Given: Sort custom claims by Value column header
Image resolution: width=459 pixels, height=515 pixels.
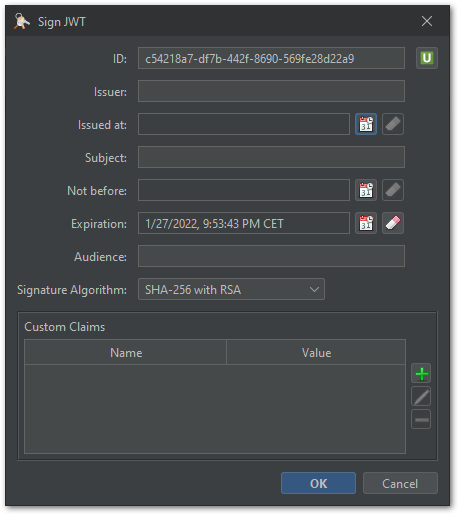Looking at the screenshot, I should [316, 352].
